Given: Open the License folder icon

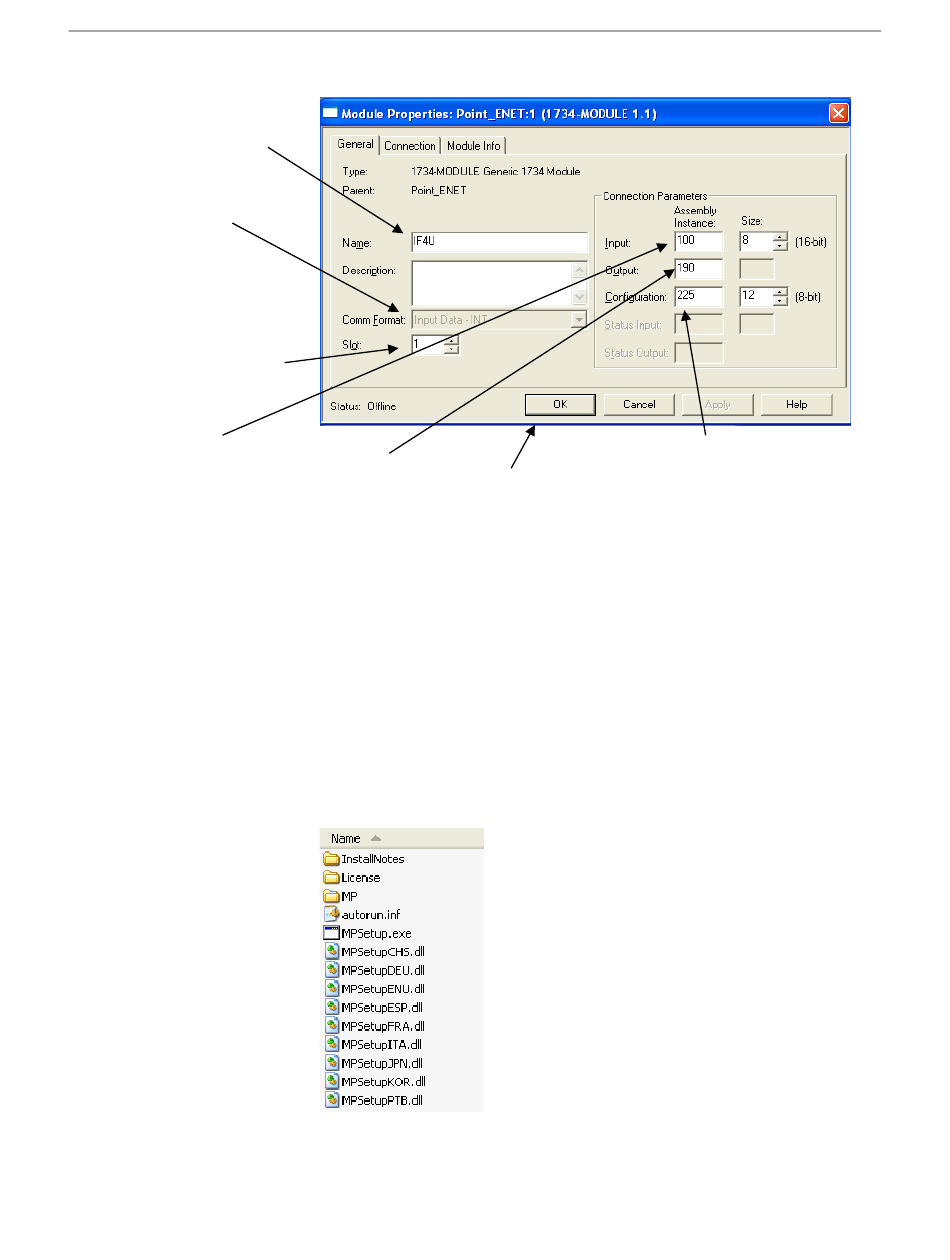Looking at the screenshot, I should tap(332, 877).
